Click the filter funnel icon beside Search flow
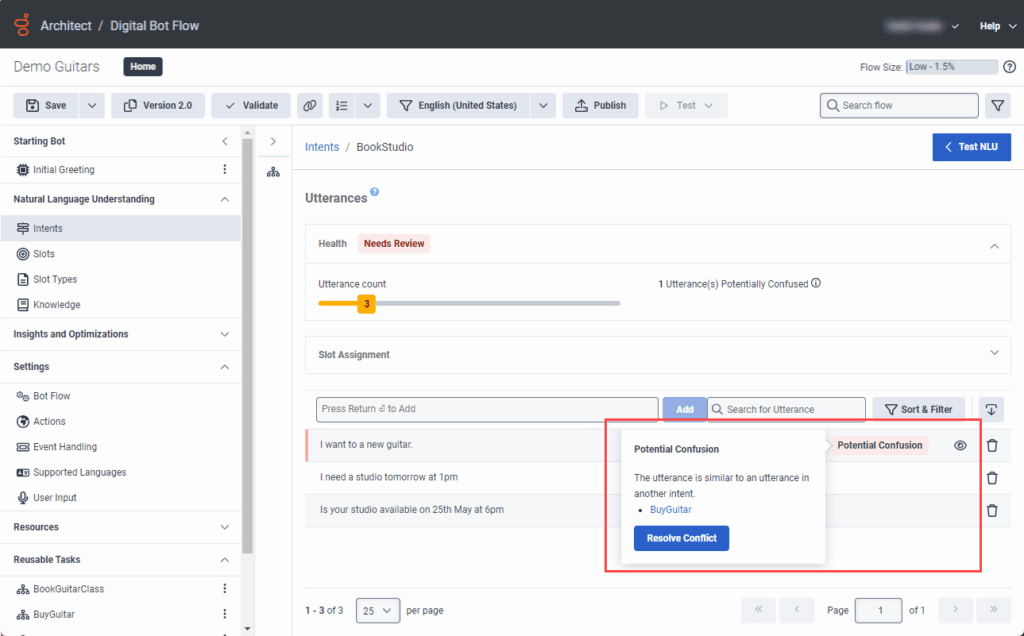 coord(996,105)
